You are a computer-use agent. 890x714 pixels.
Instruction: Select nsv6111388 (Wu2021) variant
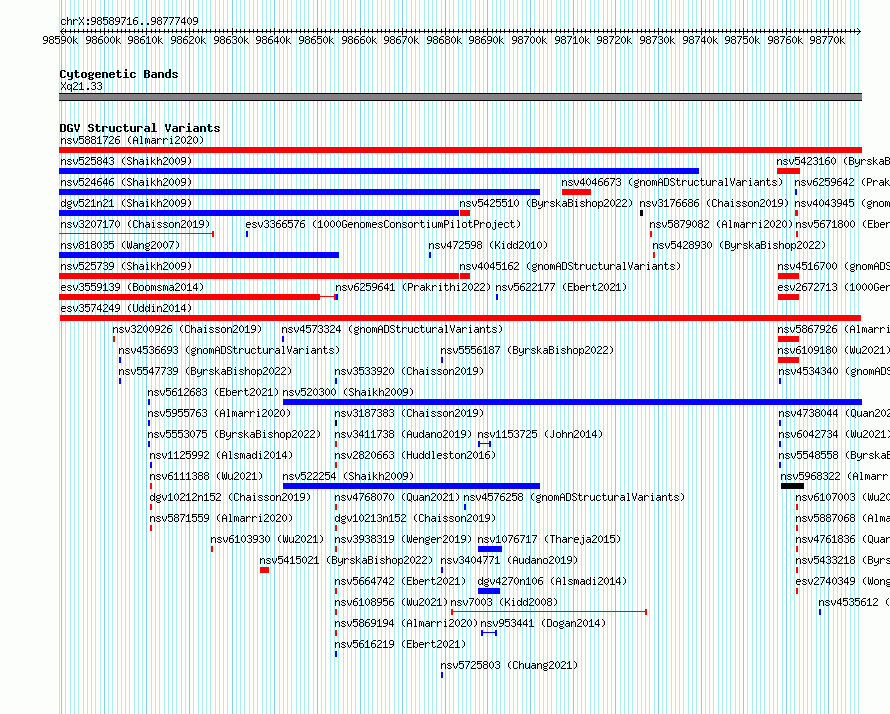point(207,476)
